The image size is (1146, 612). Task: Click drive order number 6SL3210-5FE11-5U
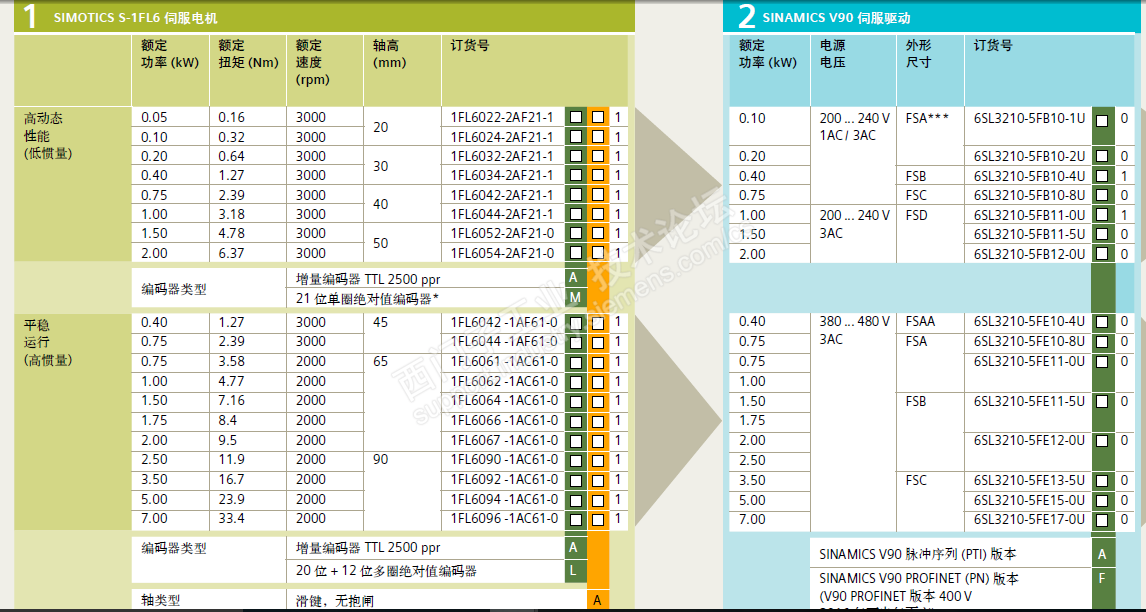(x=1029, y=401)
